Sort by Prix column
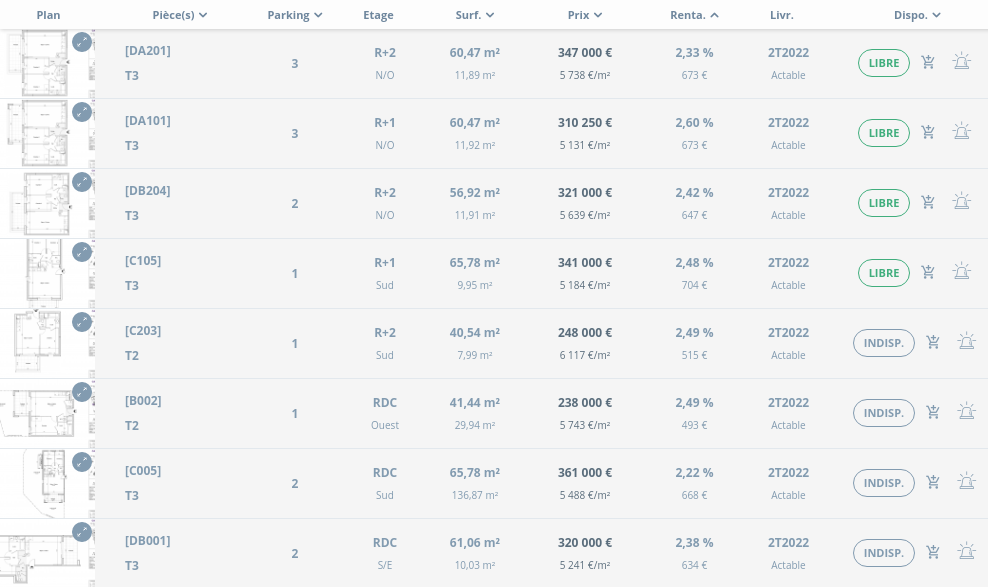Viewport: 988px width, 587px height. [x=584, y=15]
